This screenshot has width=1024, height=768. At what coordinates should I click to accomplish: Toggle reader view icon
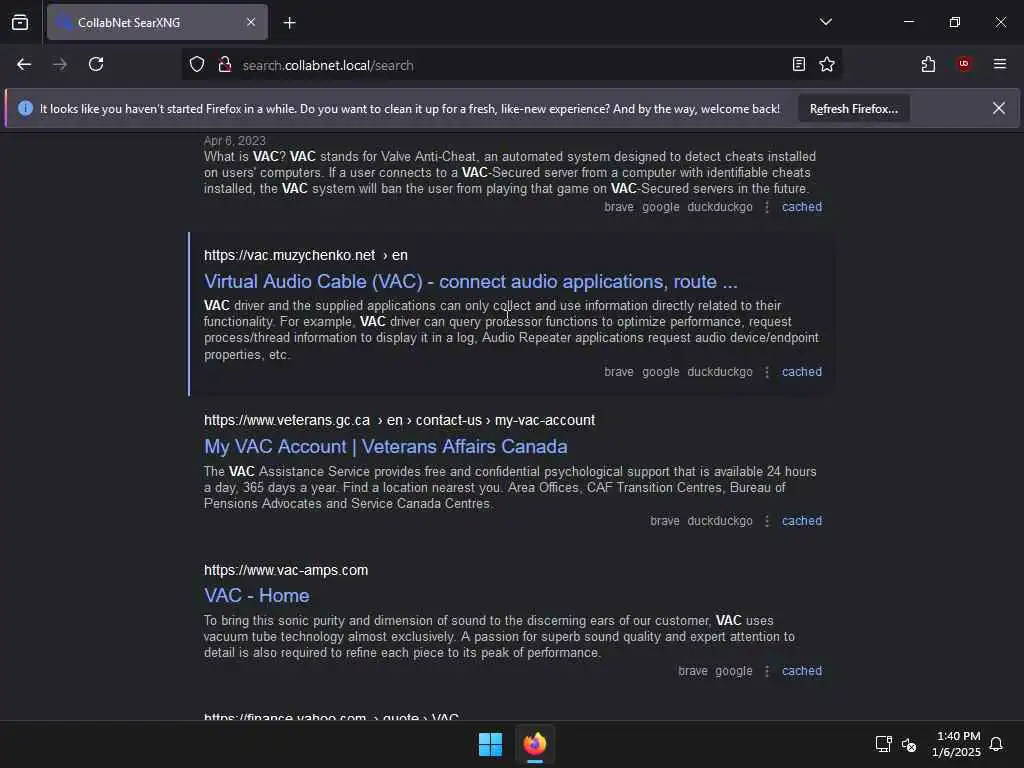[799, 64]
